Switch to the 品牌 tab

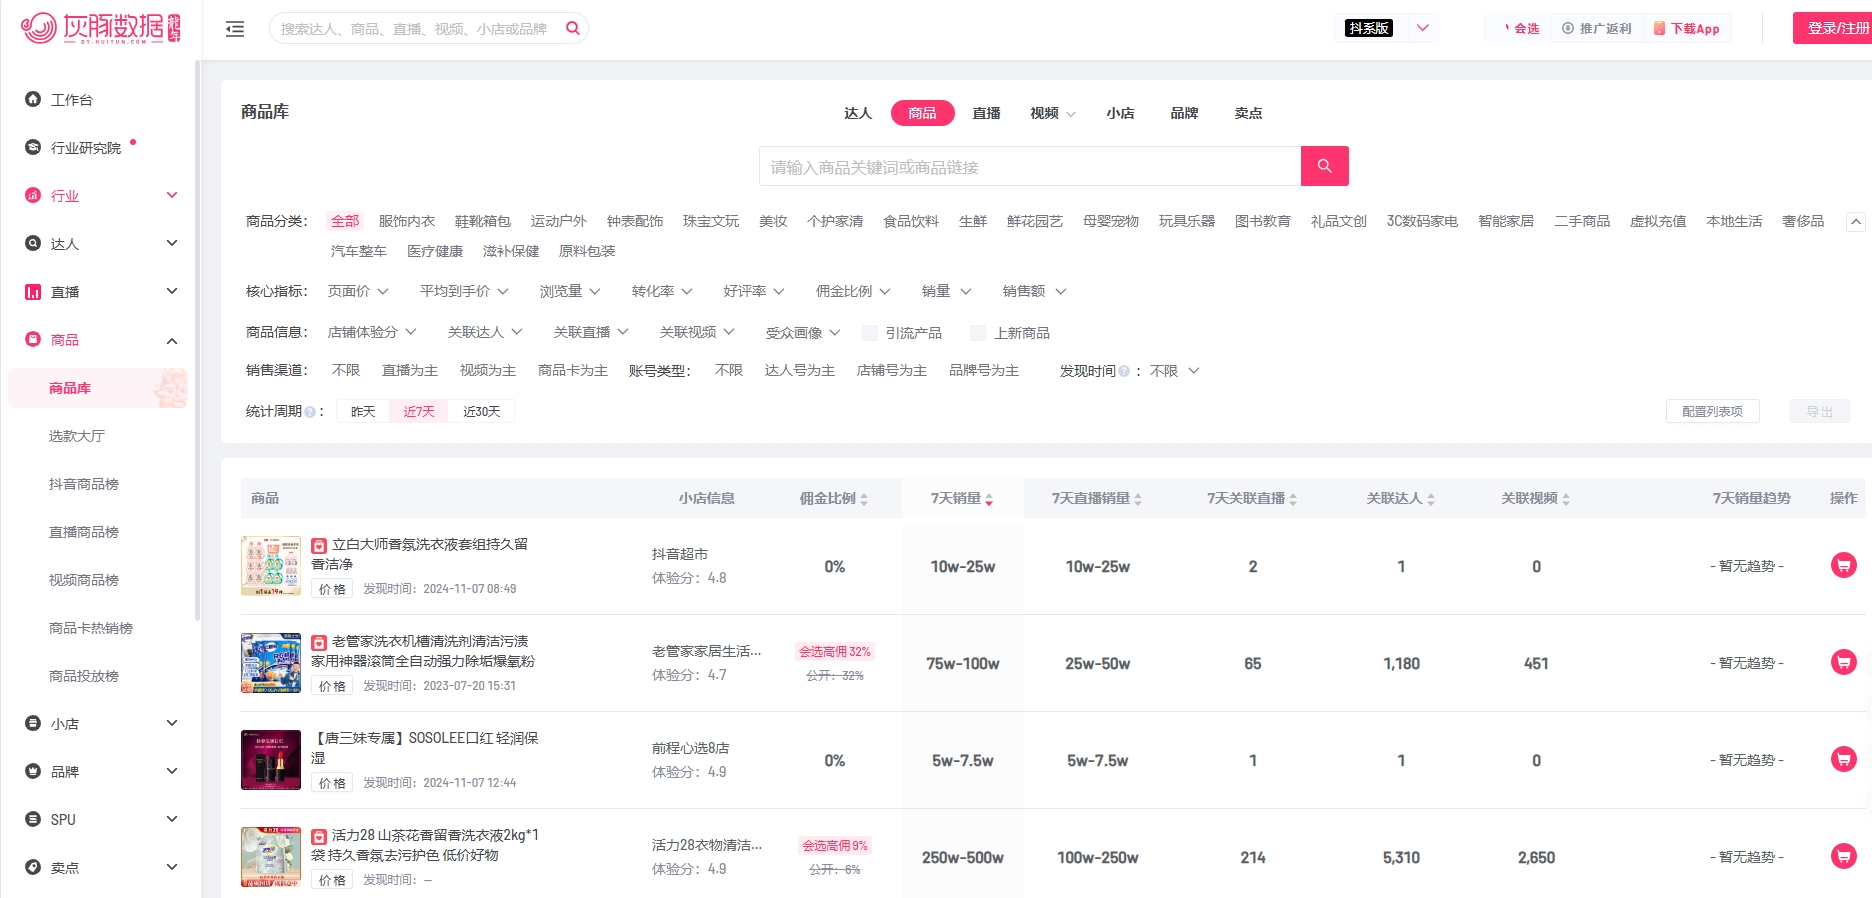click(1184, 113)
